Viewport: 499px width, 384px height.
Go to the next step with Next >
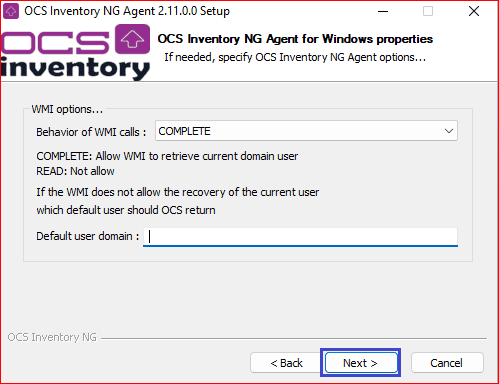pyautogui.click(x=361, y=363)
